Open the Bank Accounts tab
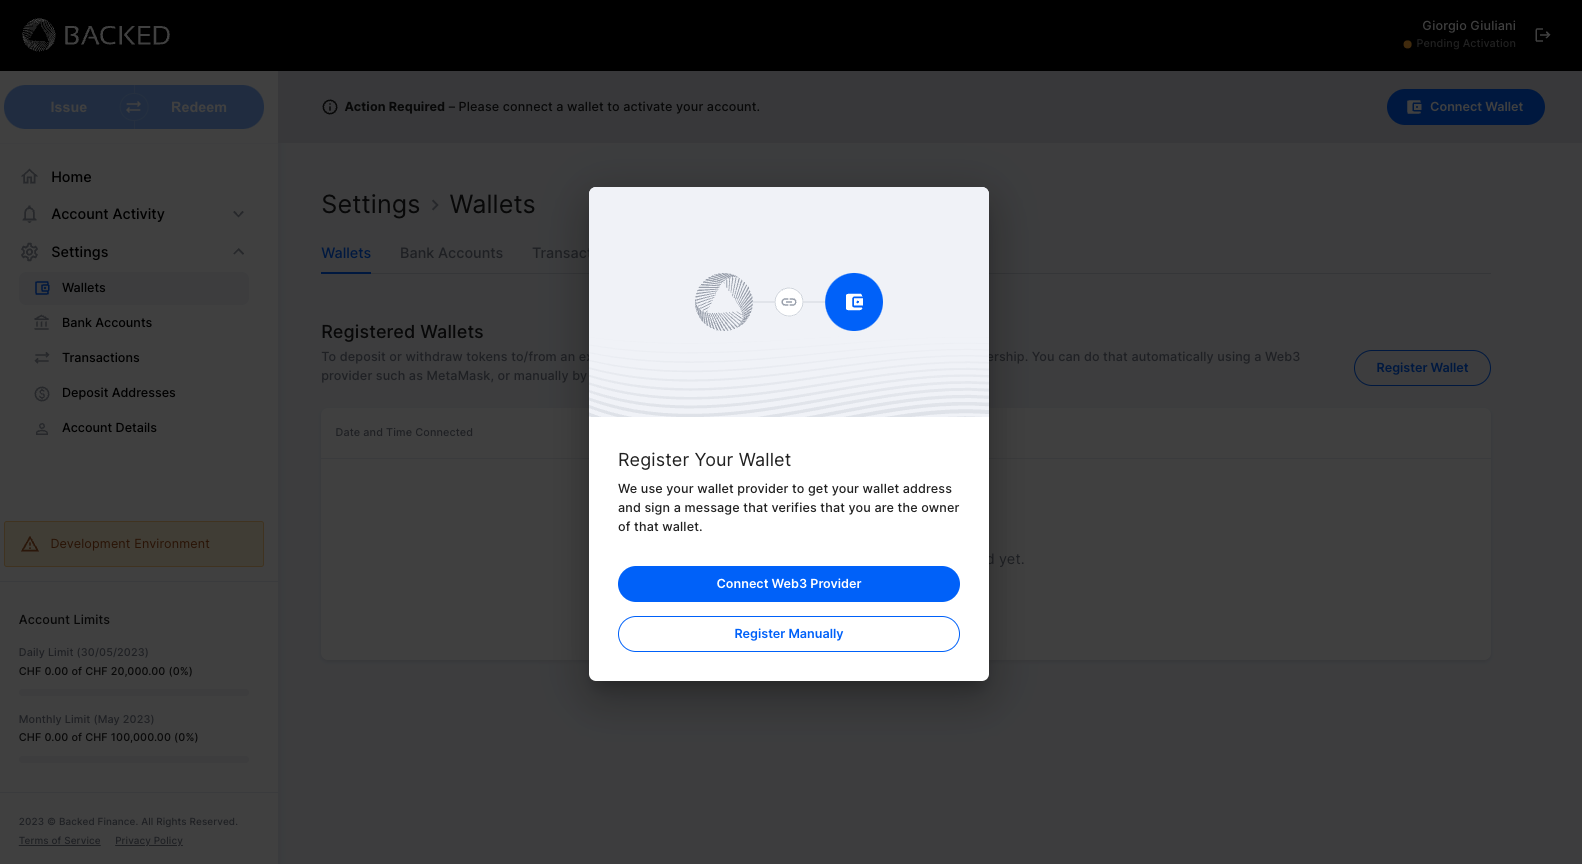 [451, 253]
